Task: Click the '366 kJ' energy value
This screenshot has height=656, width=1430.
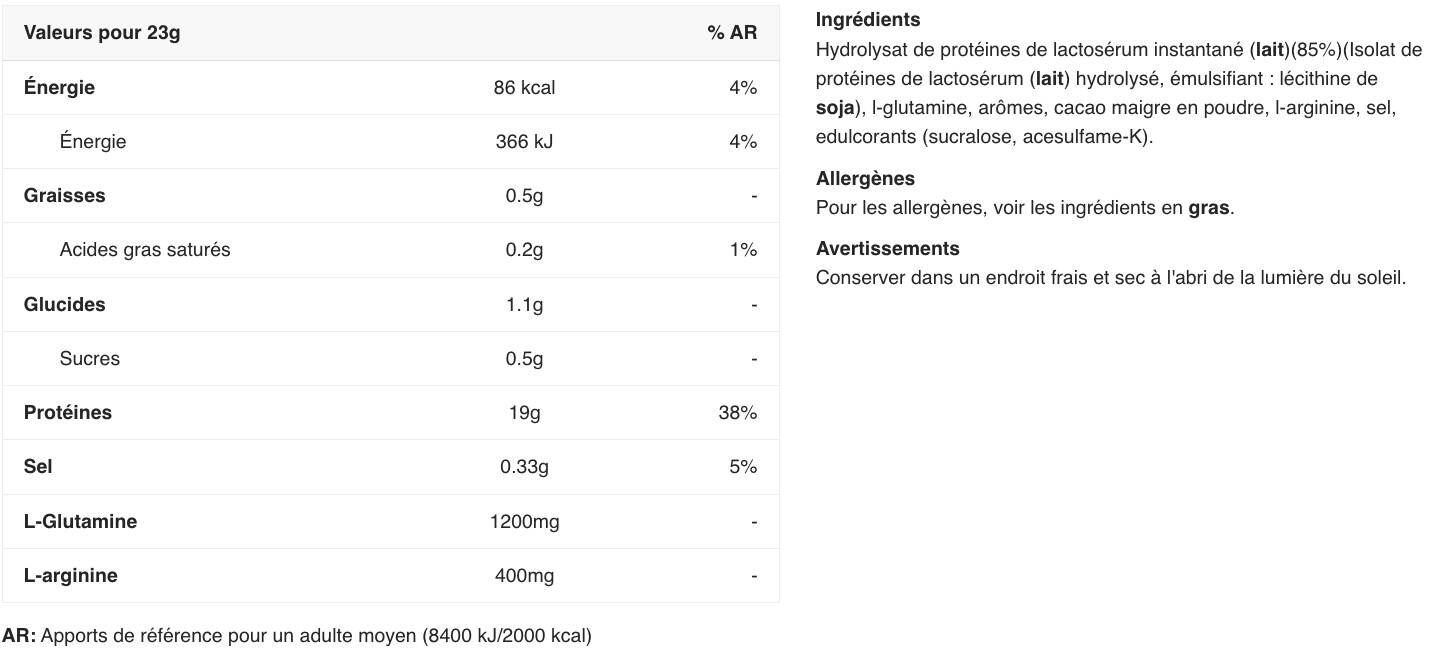Action: [x=524, y=142]
